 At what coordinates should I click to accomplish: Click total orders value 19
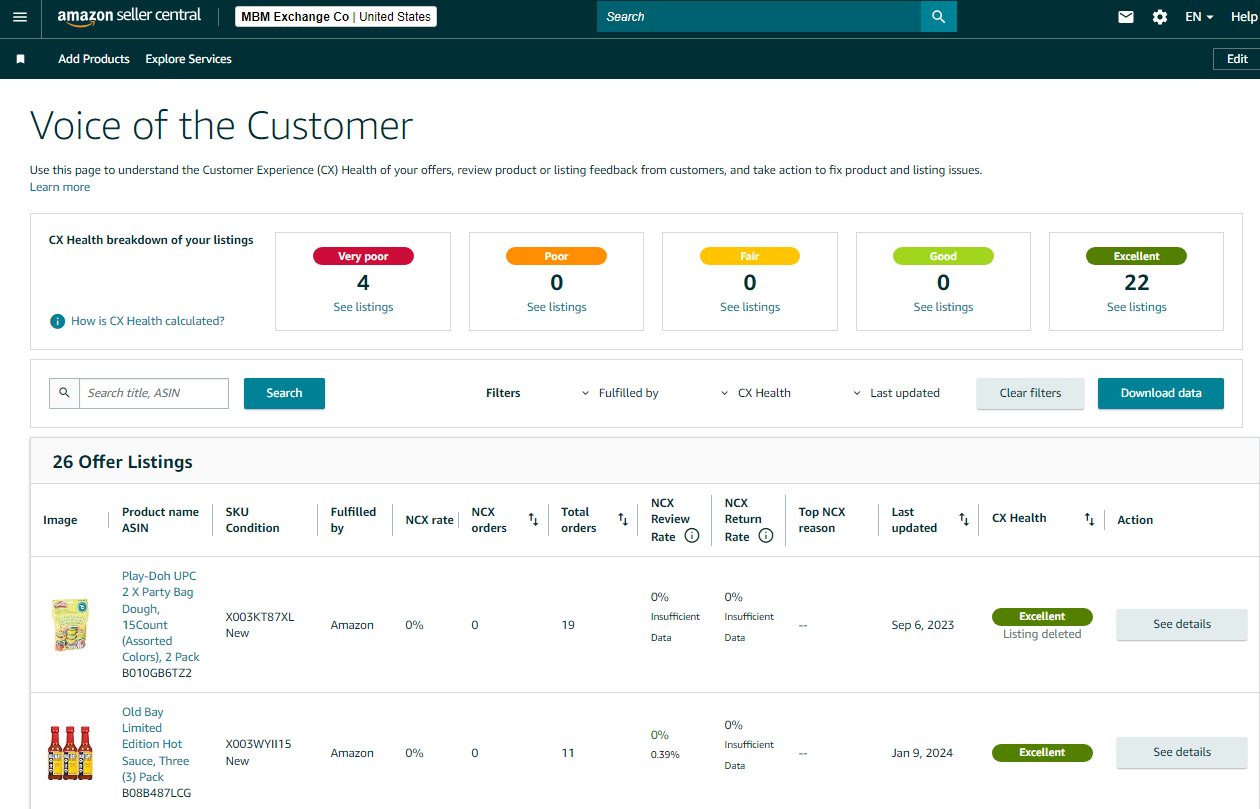568,625
